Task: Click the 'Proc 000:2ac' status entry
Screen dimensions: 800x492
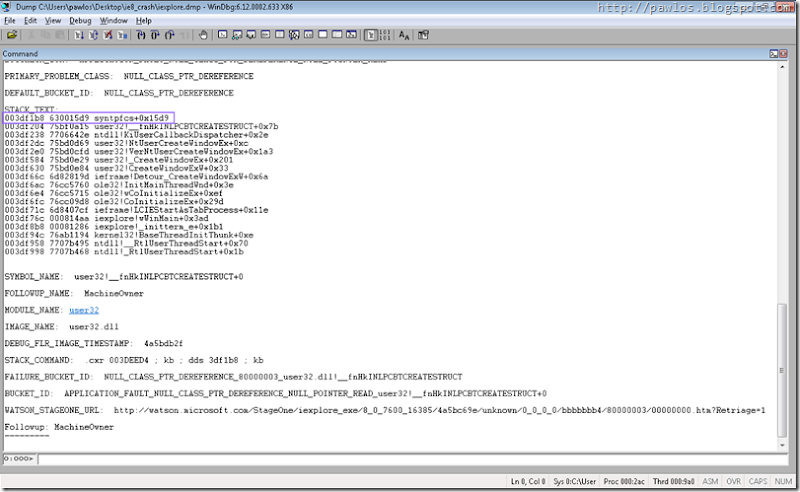Action: (624, 481)
